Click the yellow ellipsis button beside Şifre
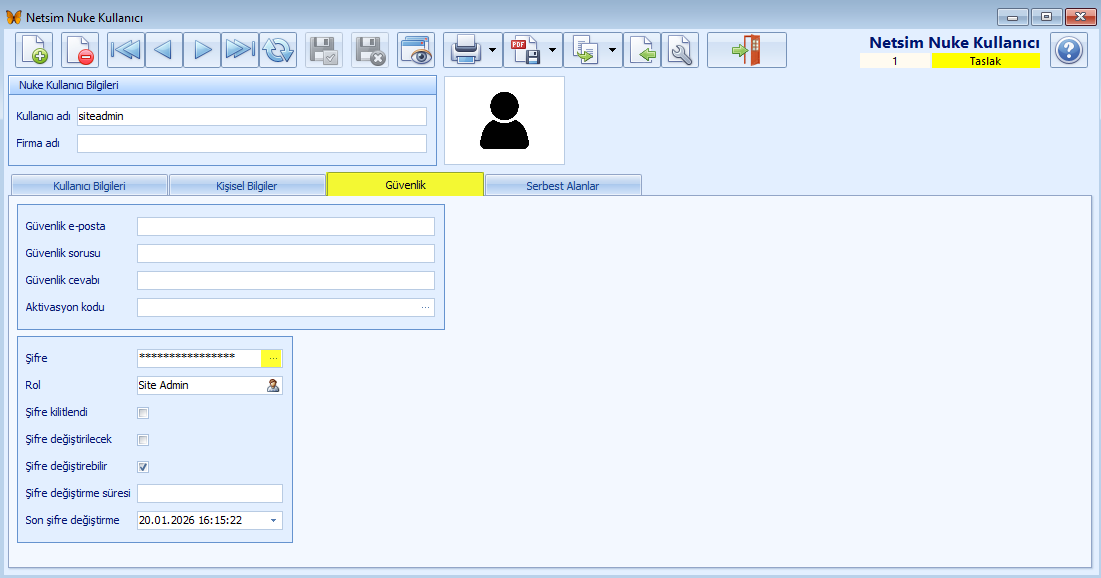Screen dimensions: 1101x578 (x=273, y=358)
